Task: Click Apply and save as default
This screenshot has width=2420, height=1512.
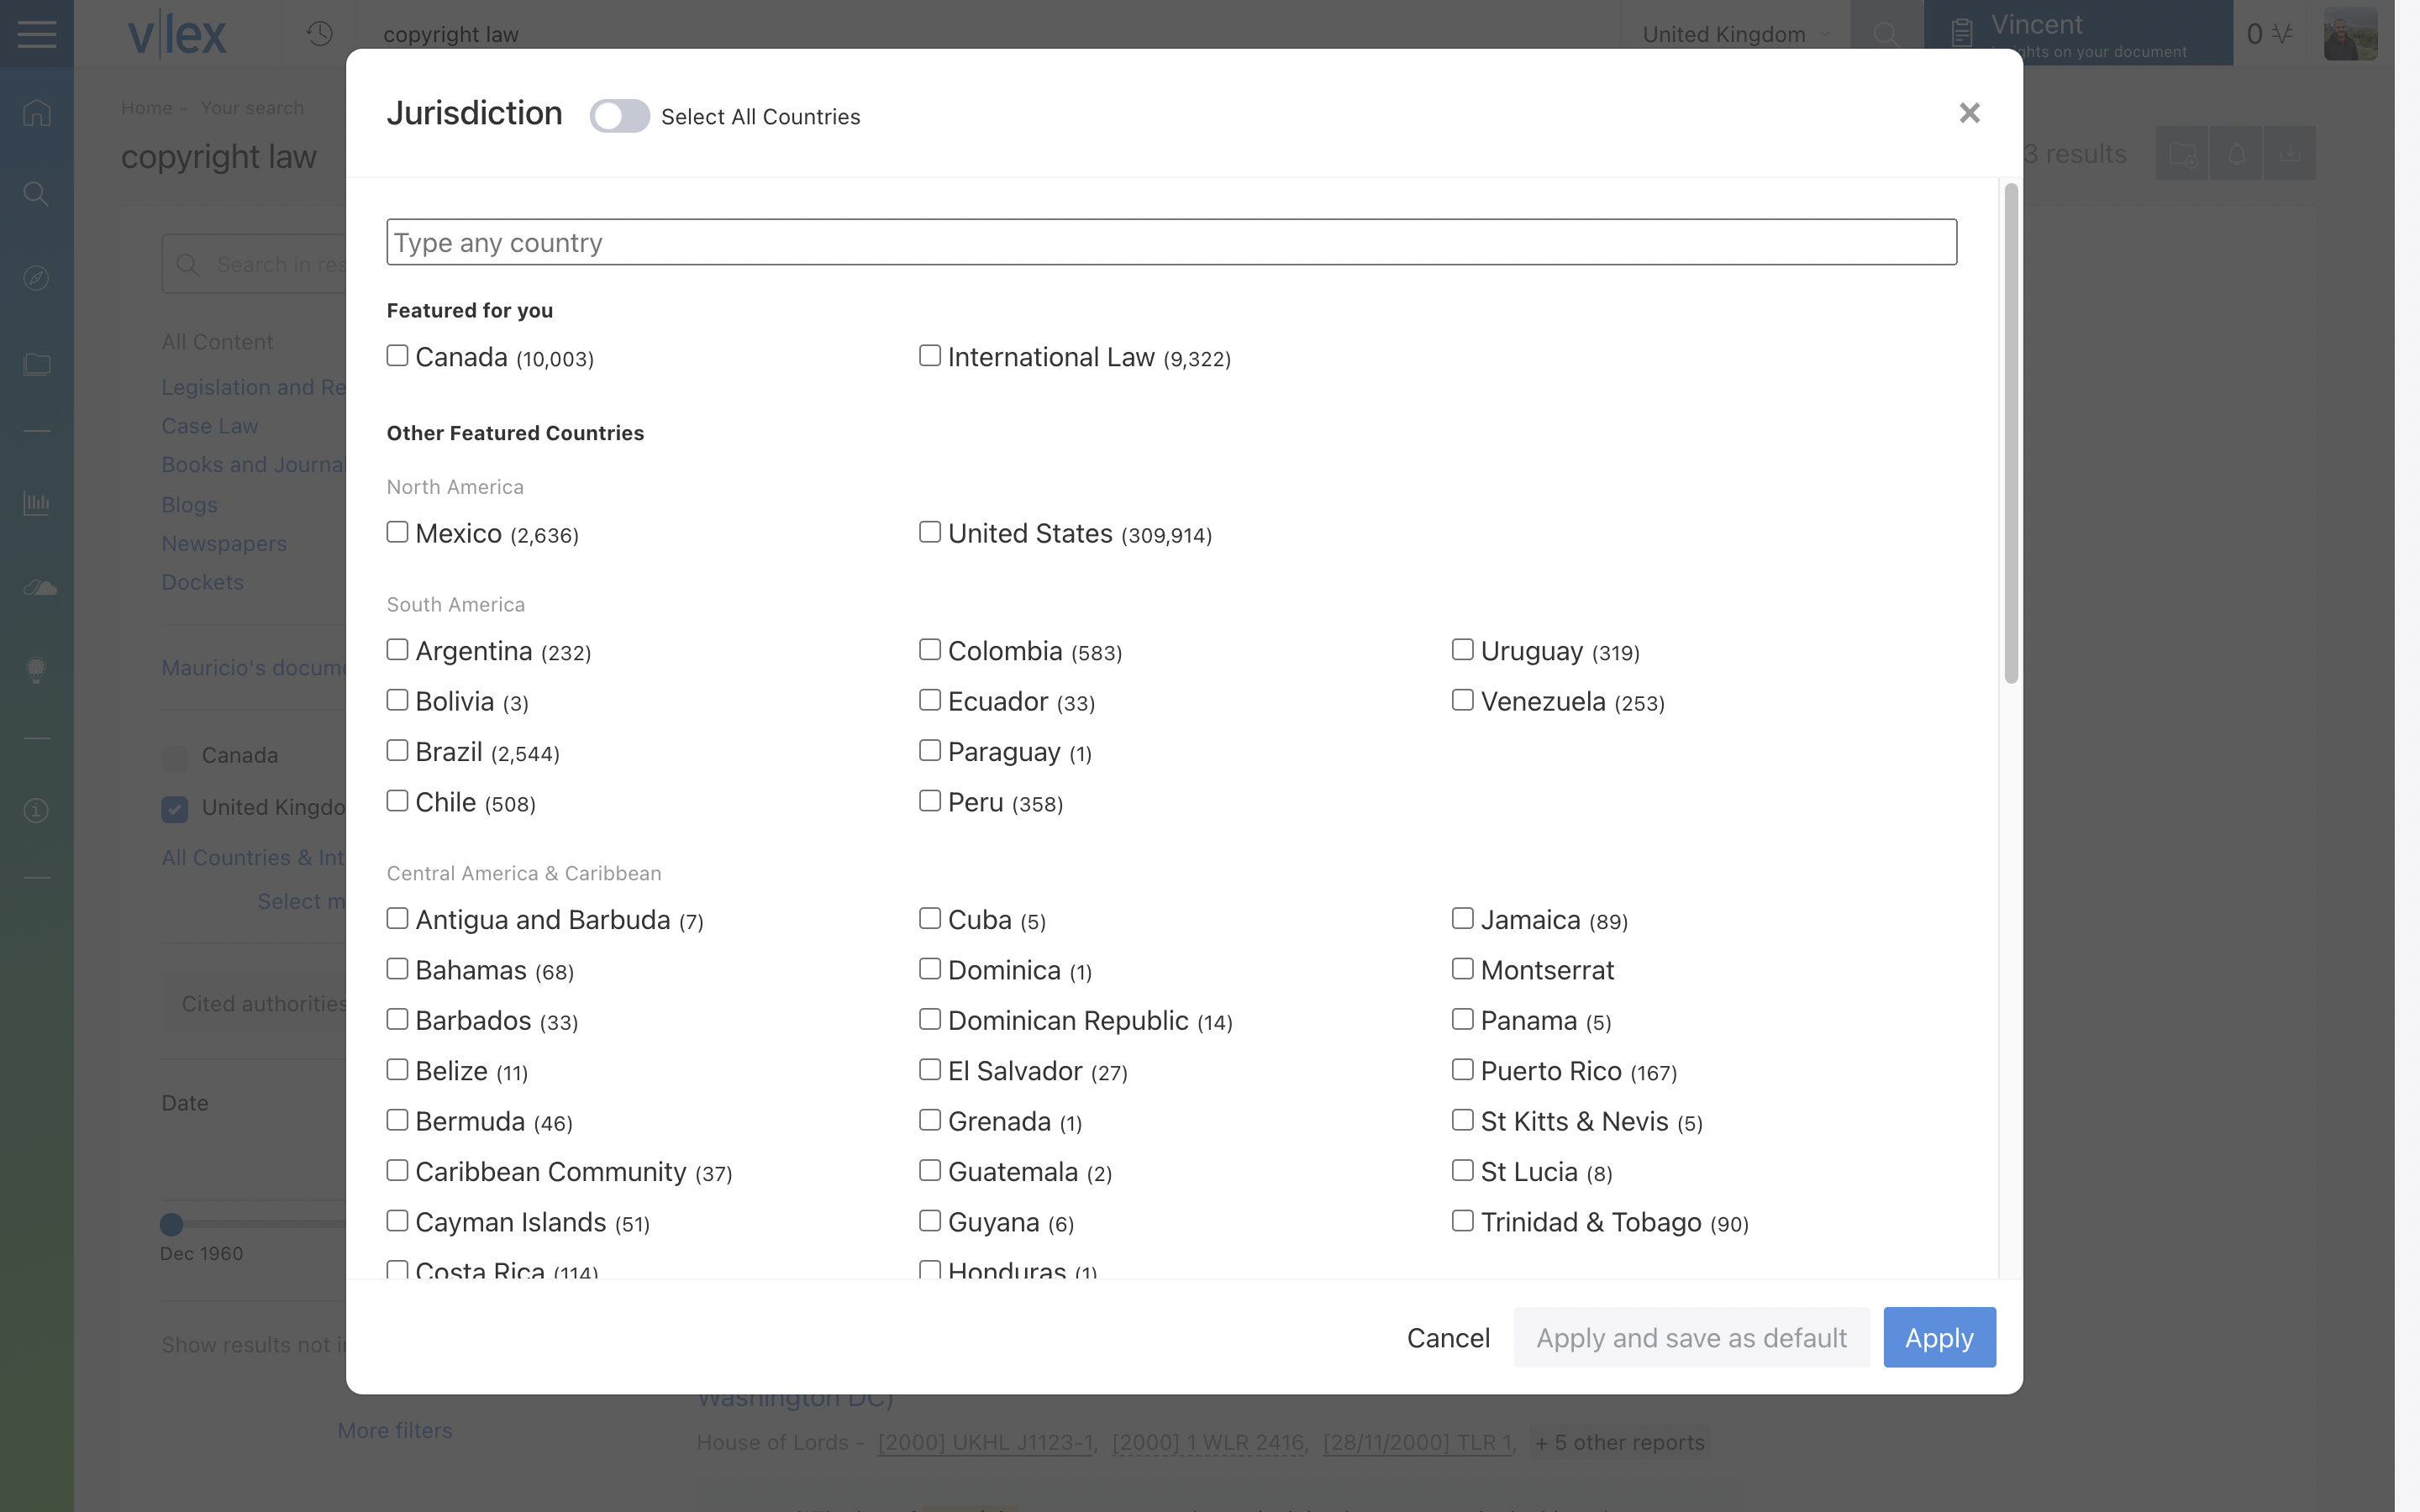Action: tap(1691, 1338)
